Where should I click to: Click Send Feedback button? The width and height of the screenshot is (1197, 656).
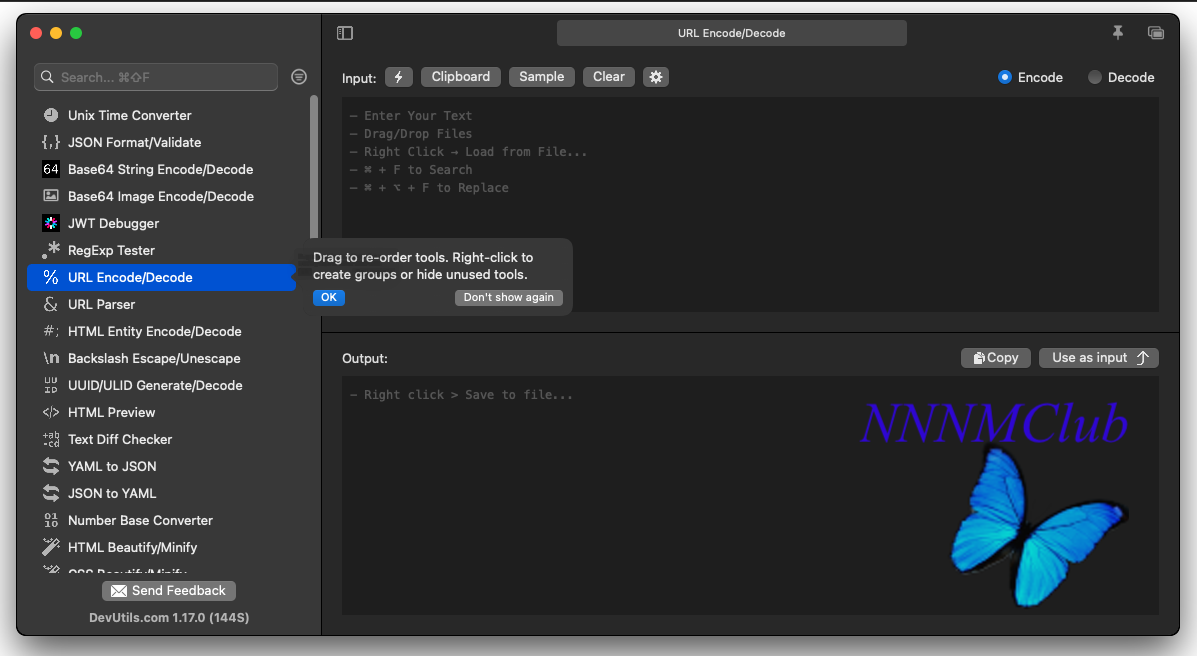coord(169,591)
